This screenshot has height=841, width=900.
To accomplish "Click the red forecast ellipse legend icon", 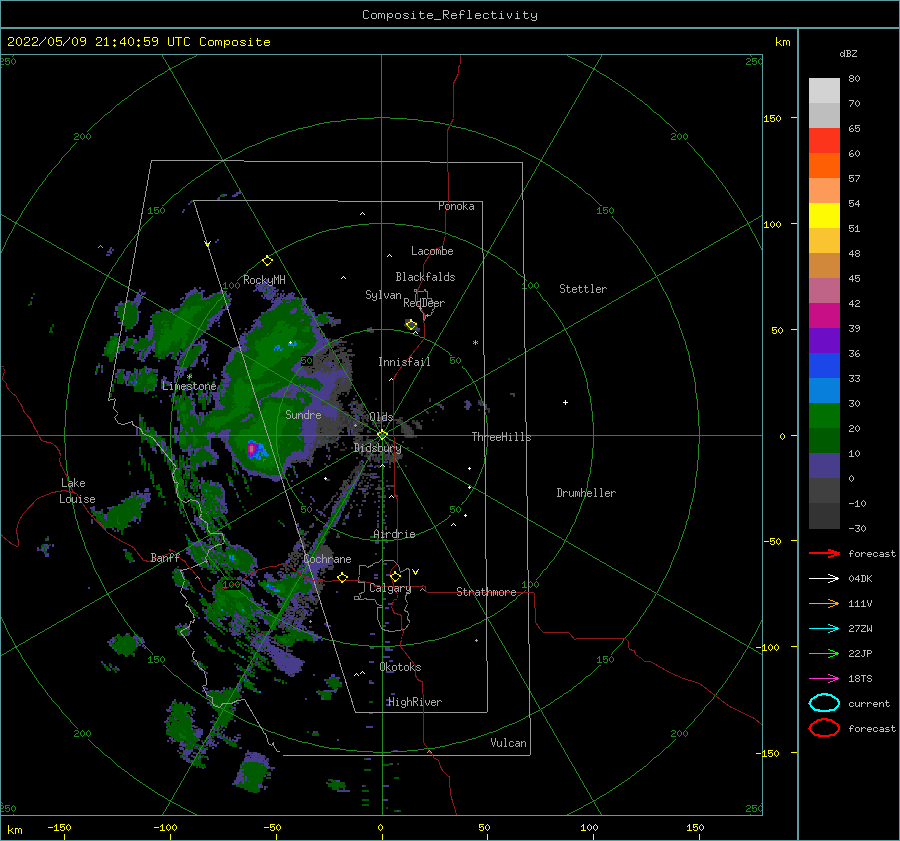I will click(x=824, y=728).
